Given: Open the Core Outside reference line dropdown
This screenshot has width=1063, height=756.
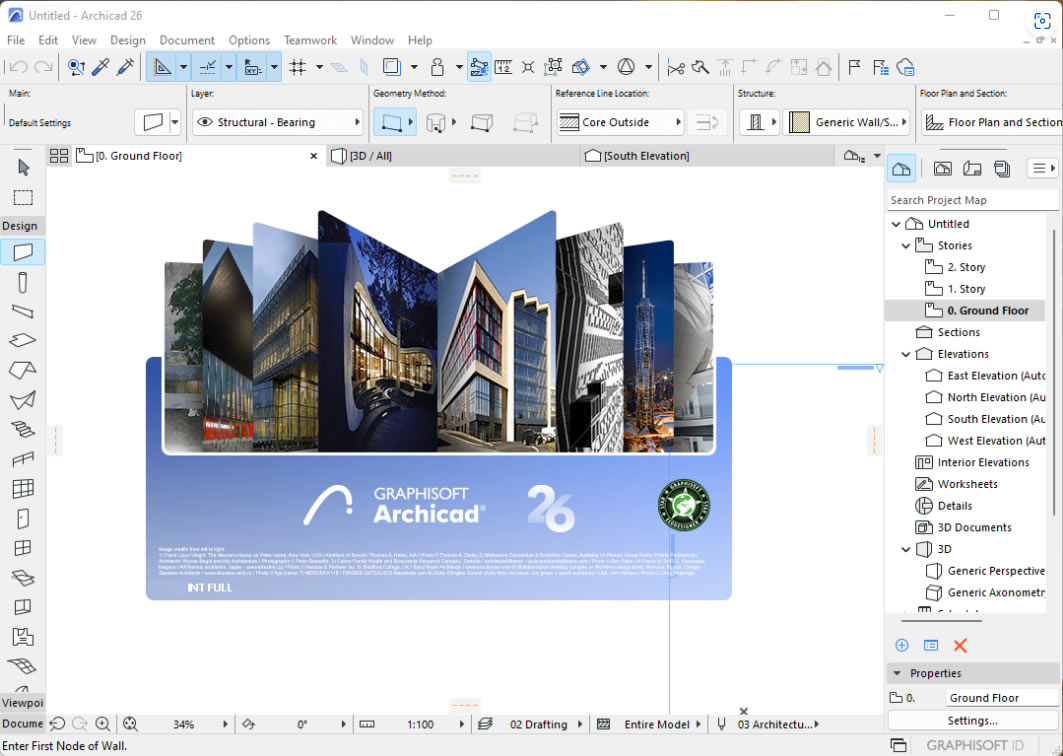Looking at the screenshot, I should click(620, 122).
